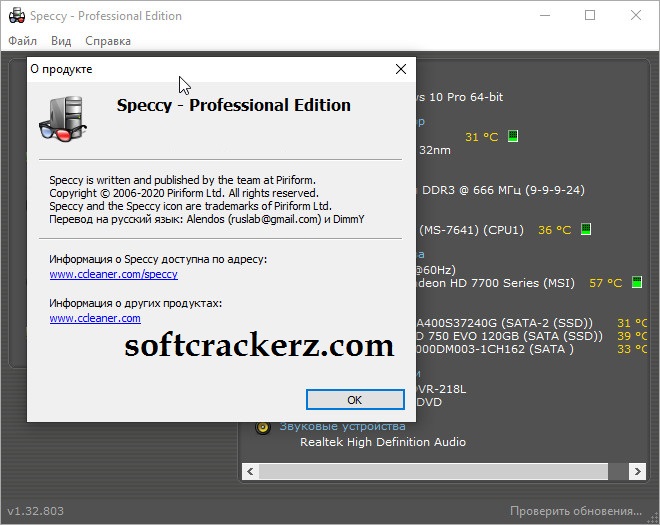This screenshot has height=525, width=660.
Task: Click the 33 °C drive temperature value
Action: point(632,349)
